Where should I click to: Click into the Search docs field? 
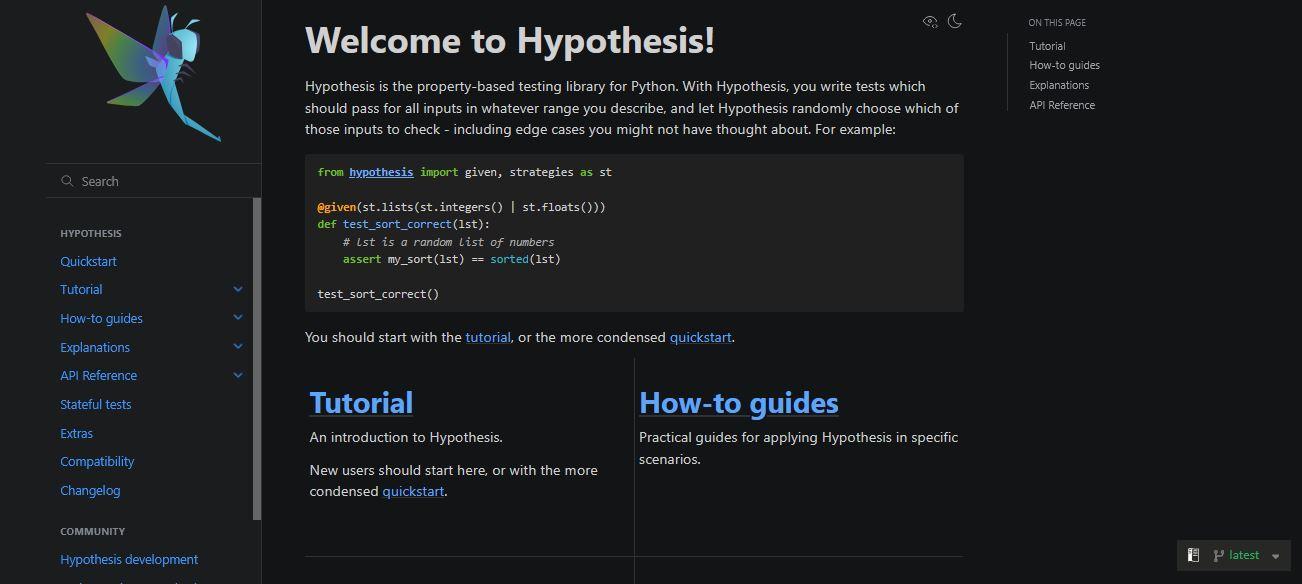coord(153,181)
